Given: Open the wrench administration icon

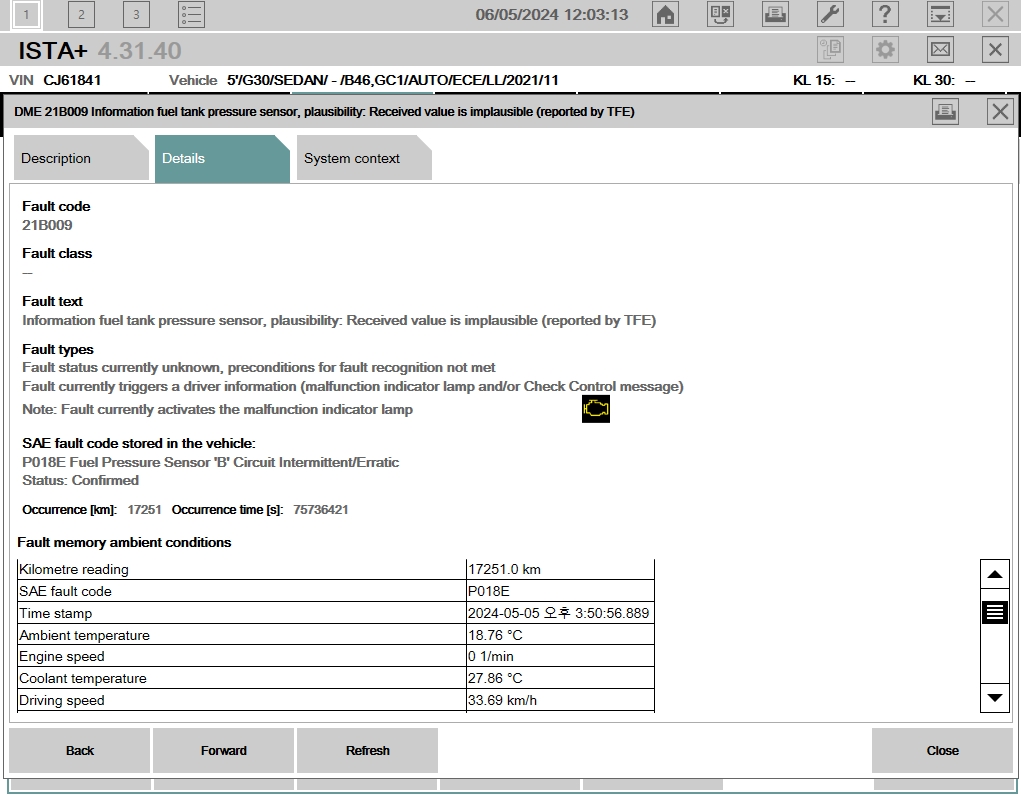Looking at the screenshot, I should pyautogui.click(x=830, y=14).
